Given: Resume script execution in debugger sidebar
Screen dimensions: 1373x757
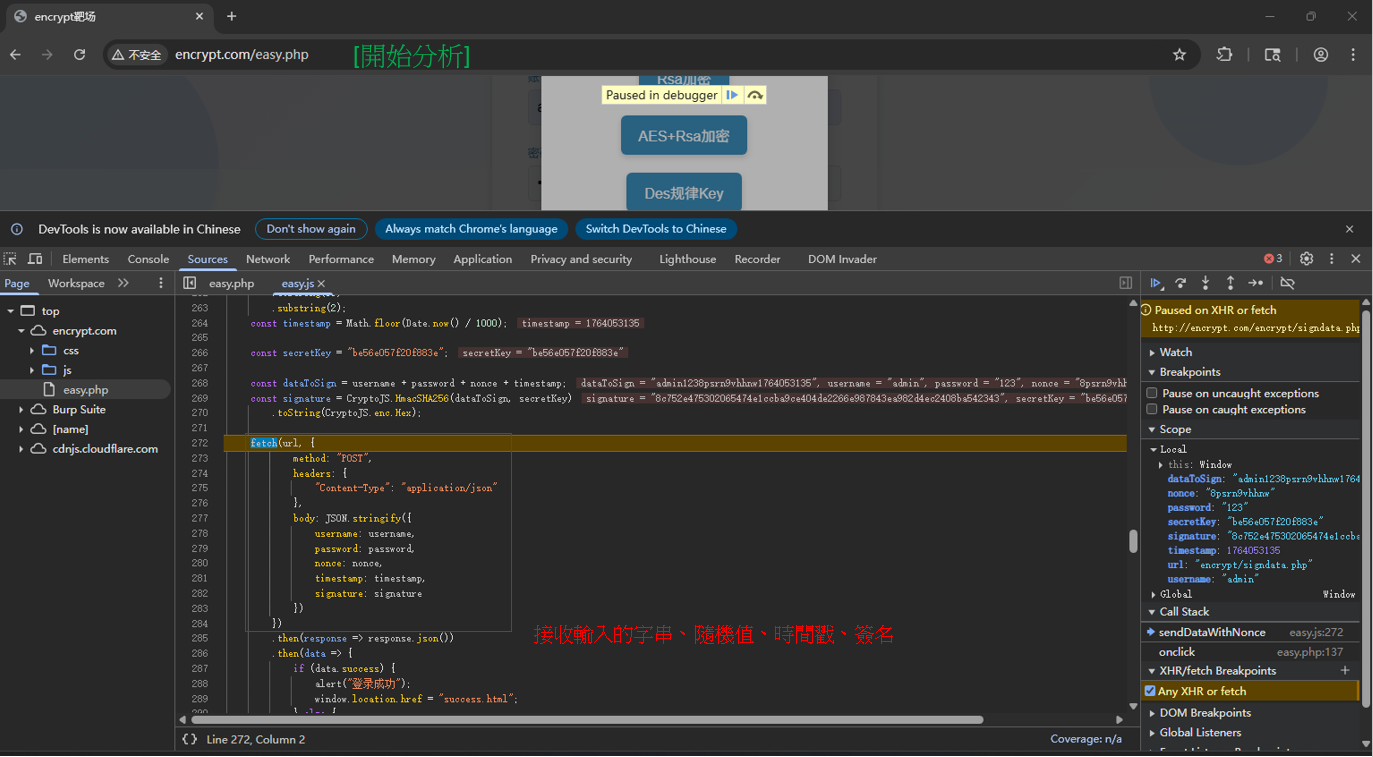Looking at the screenshot, I should (1156, 283).
